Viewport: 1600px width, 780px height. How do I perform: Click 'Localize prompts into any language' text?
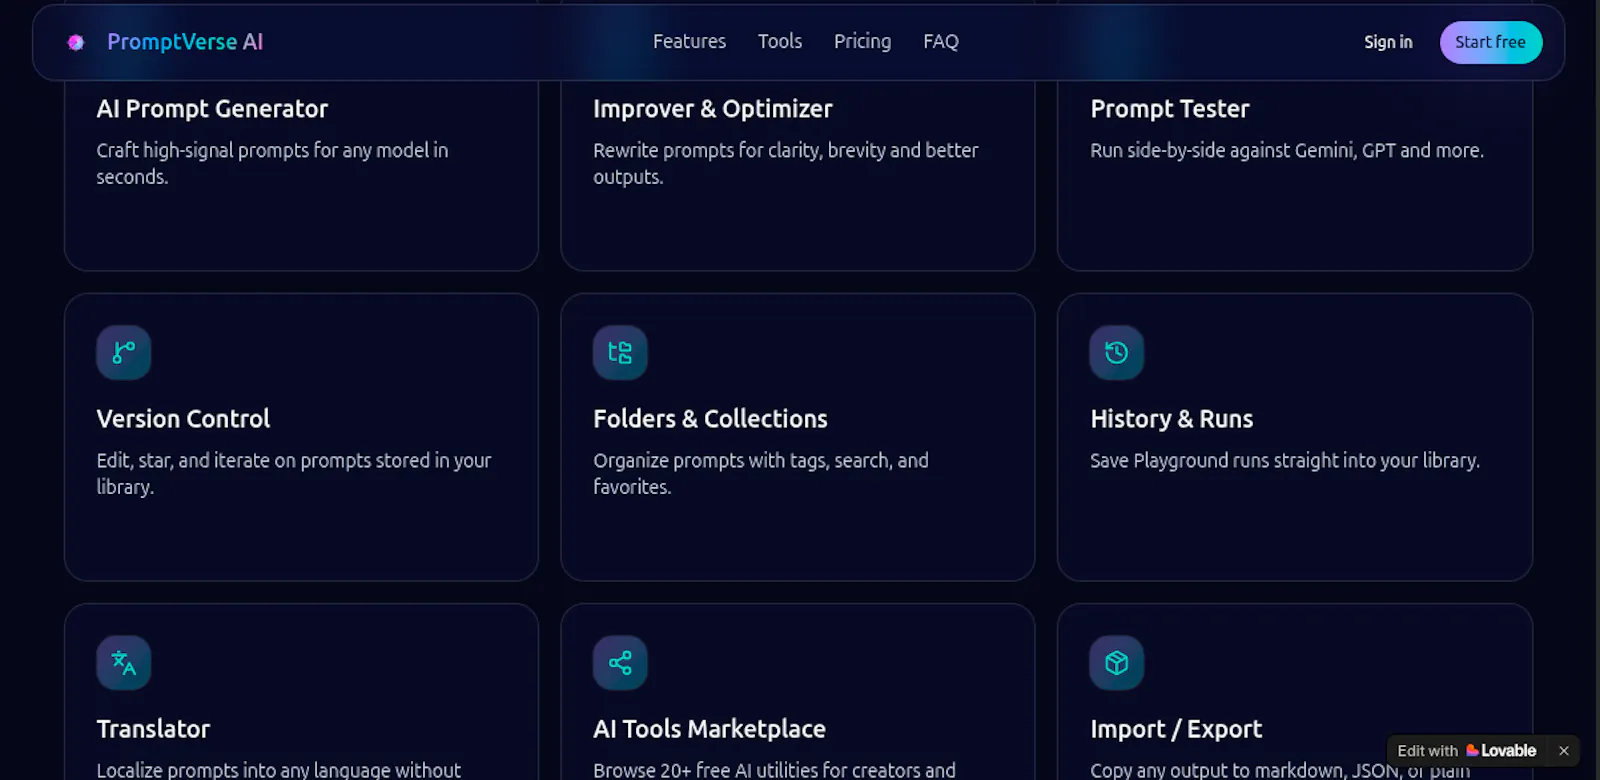[x=278, y=770]
